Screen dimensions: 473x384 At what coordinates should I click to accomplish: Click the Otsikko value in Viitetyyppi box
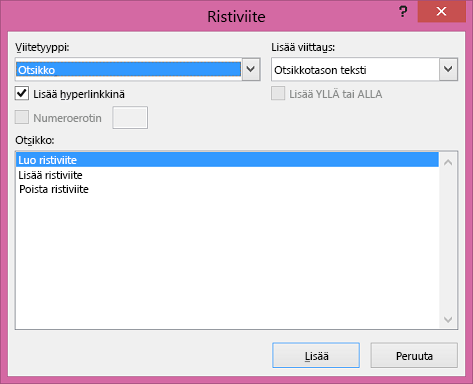[128, 70]
